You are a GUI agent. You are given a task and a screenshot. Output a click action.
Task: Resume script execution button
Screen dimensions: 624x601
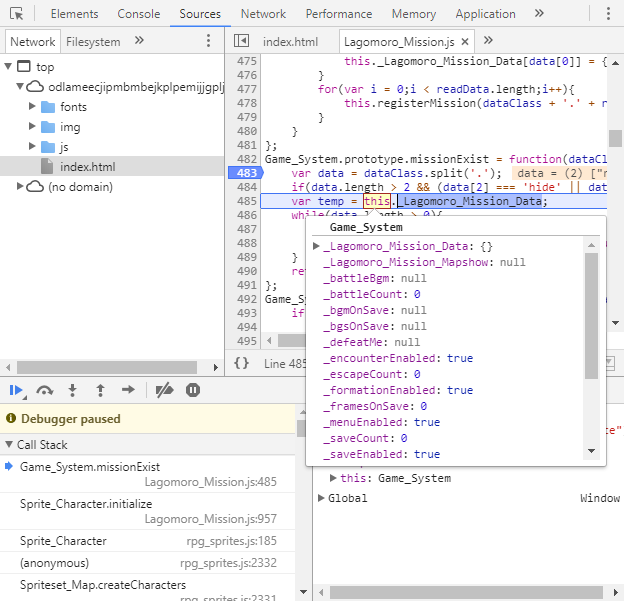[x=16, y=390]
